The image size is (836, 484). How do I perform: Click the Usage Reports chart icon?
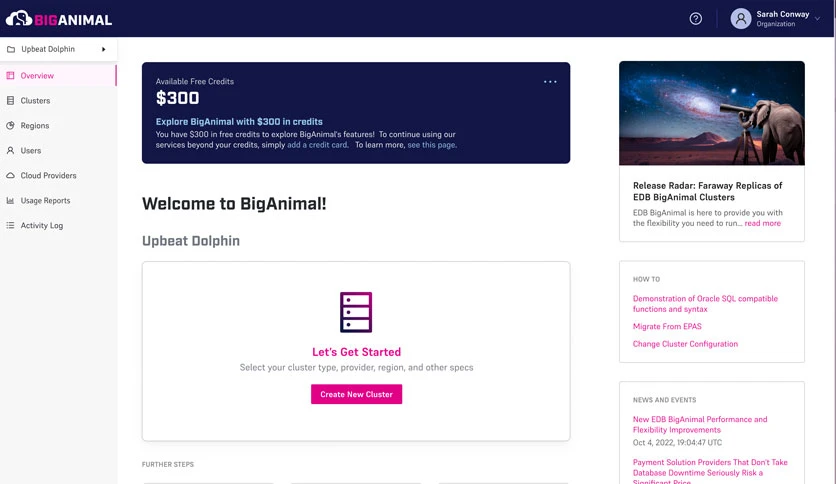coord(10,200)
